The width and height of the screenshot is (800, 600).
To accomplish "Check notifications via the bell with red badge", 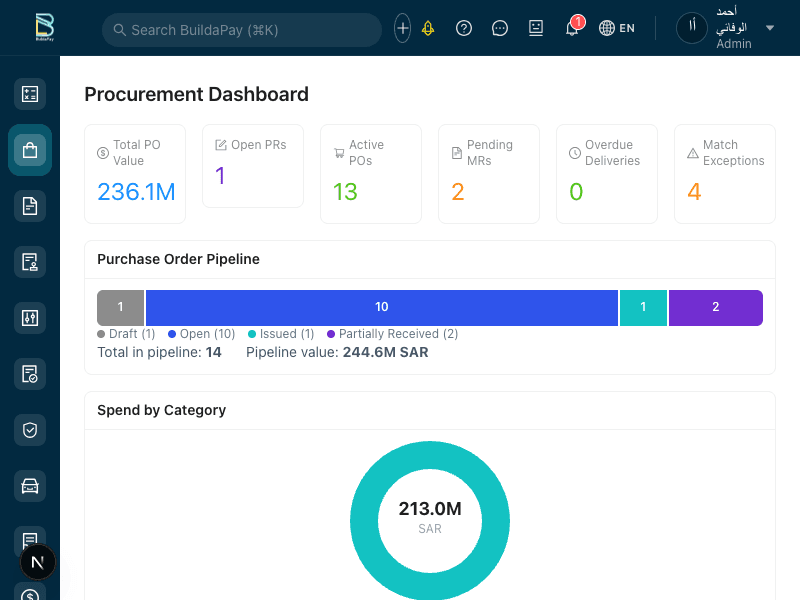I will 571,28.
